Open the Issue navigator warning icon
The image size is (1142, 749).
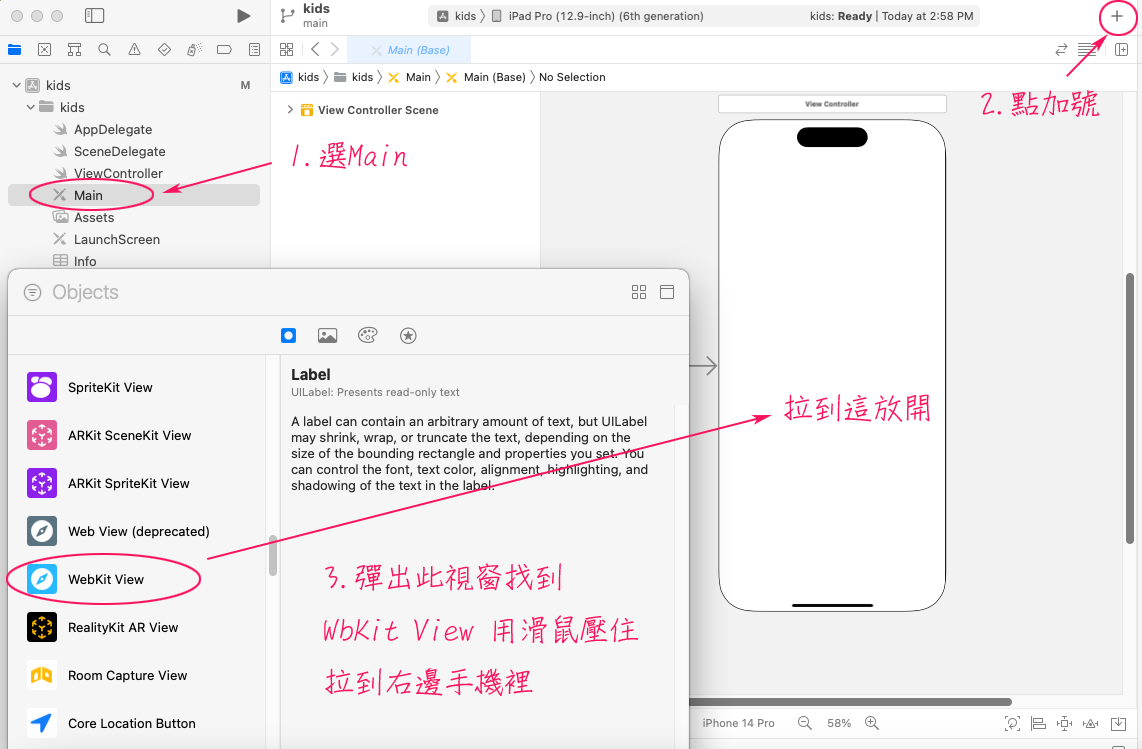tap(135, 50)
